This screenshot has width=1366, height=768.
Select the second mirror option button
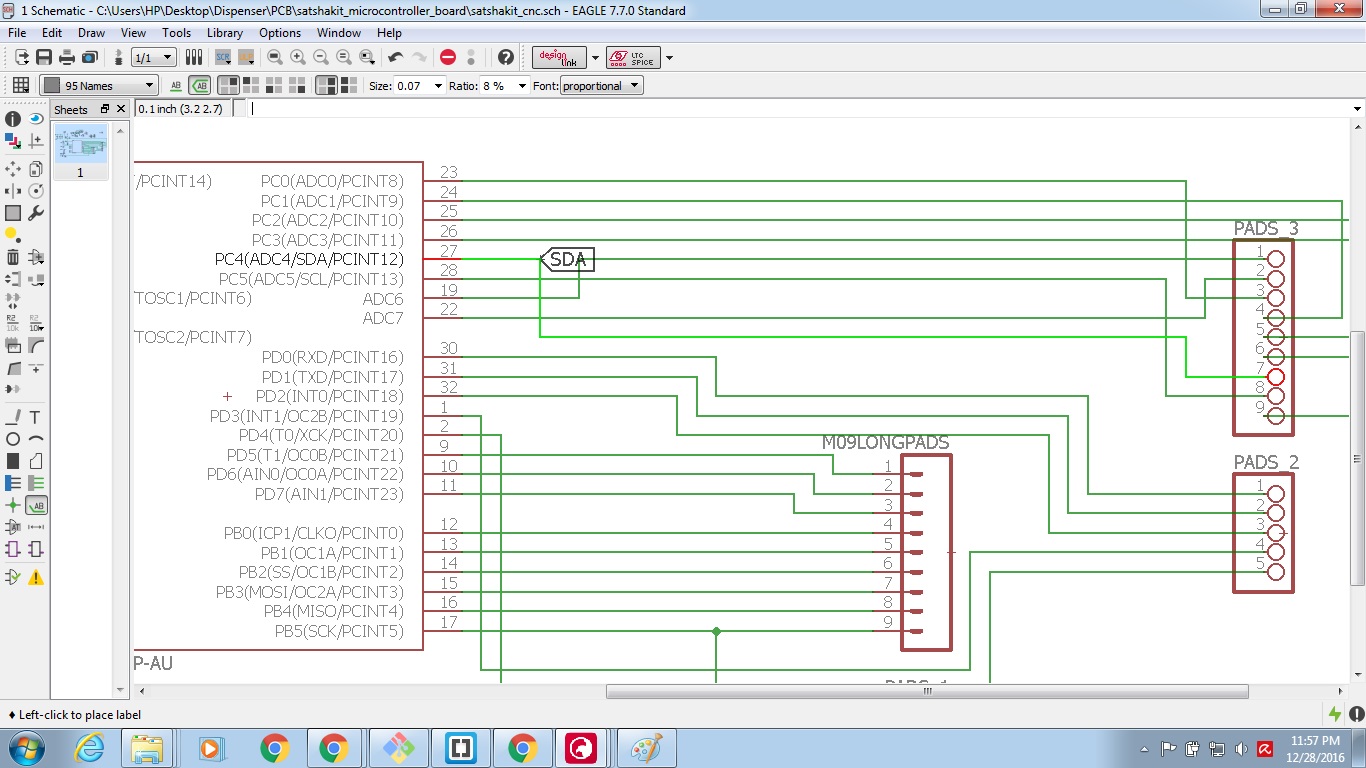click(348, 86)
